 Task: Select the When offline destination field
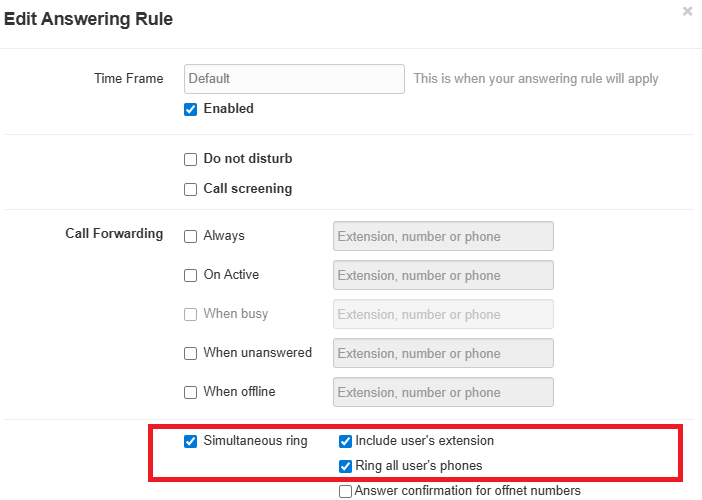(443, 392)
